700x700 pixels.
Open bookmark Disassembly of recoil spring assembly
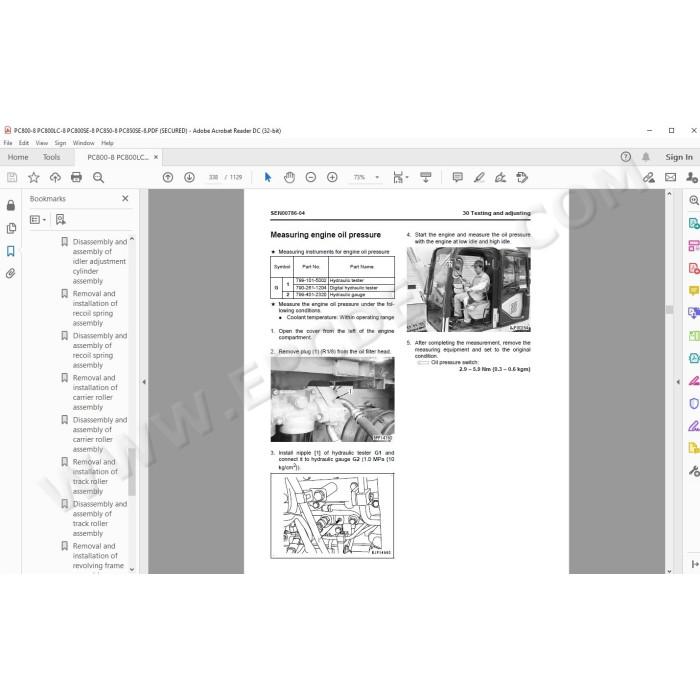[x=99, y=350]
